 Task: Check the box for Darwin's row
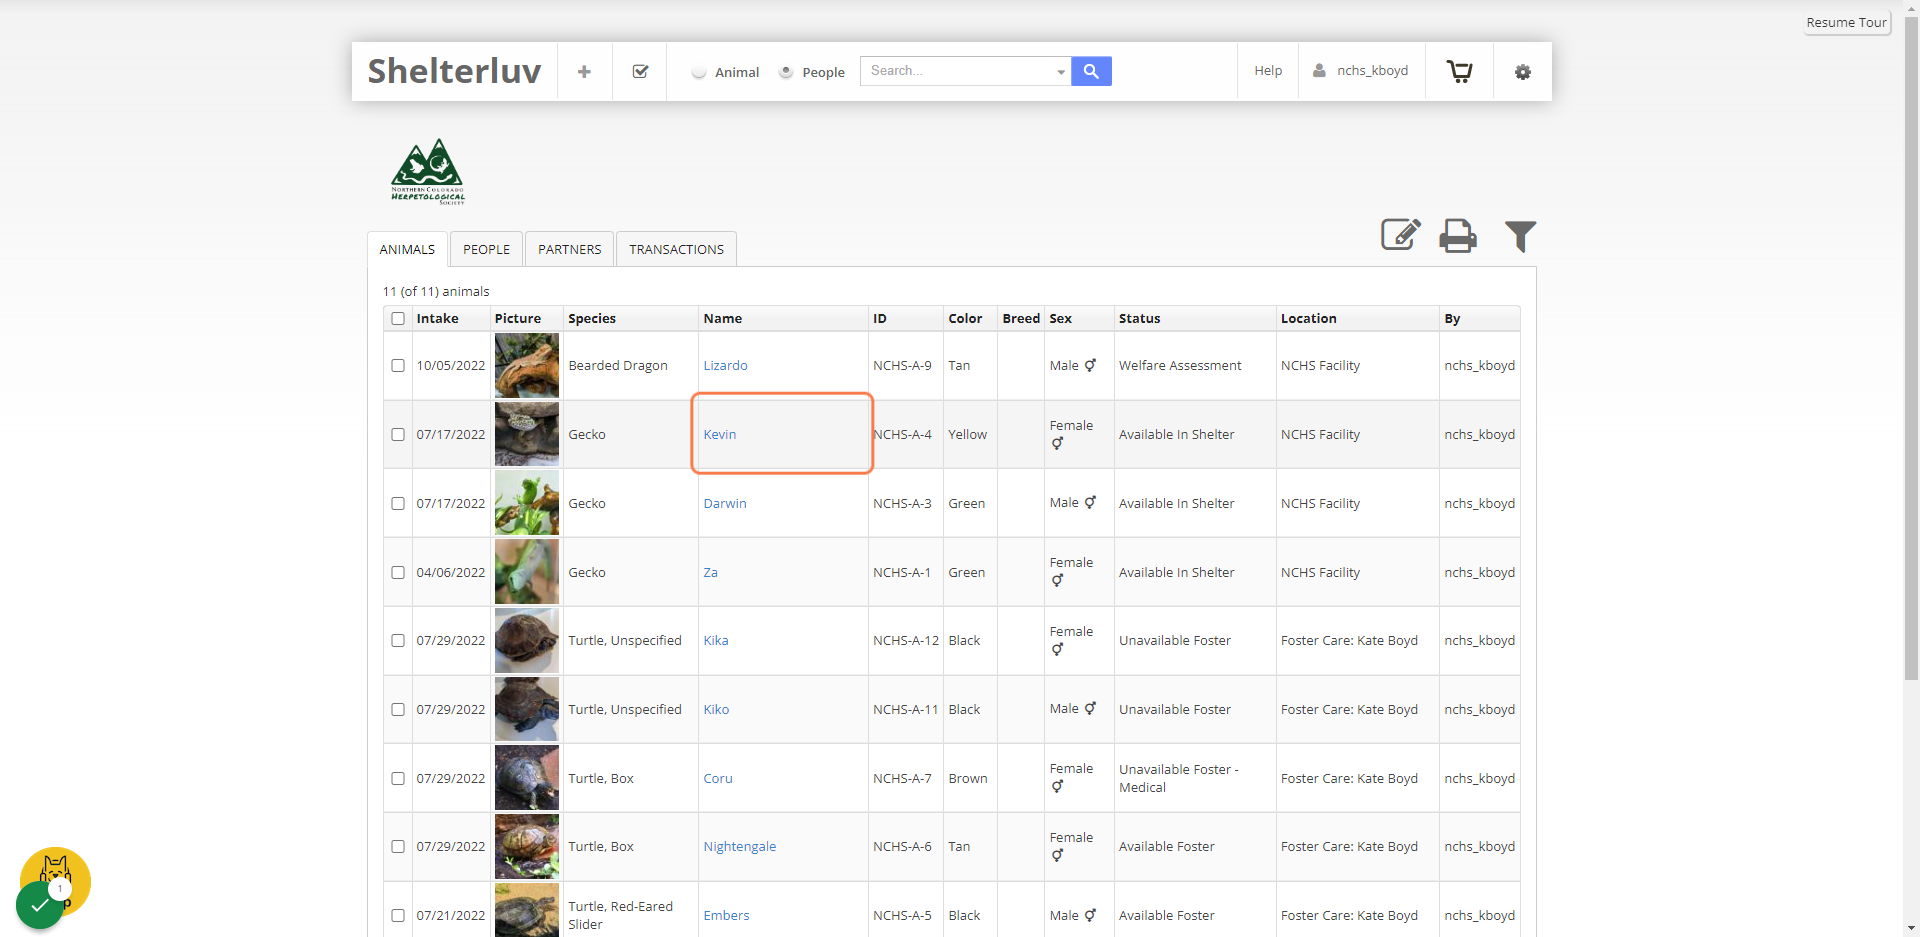click(x=398, y=504)
